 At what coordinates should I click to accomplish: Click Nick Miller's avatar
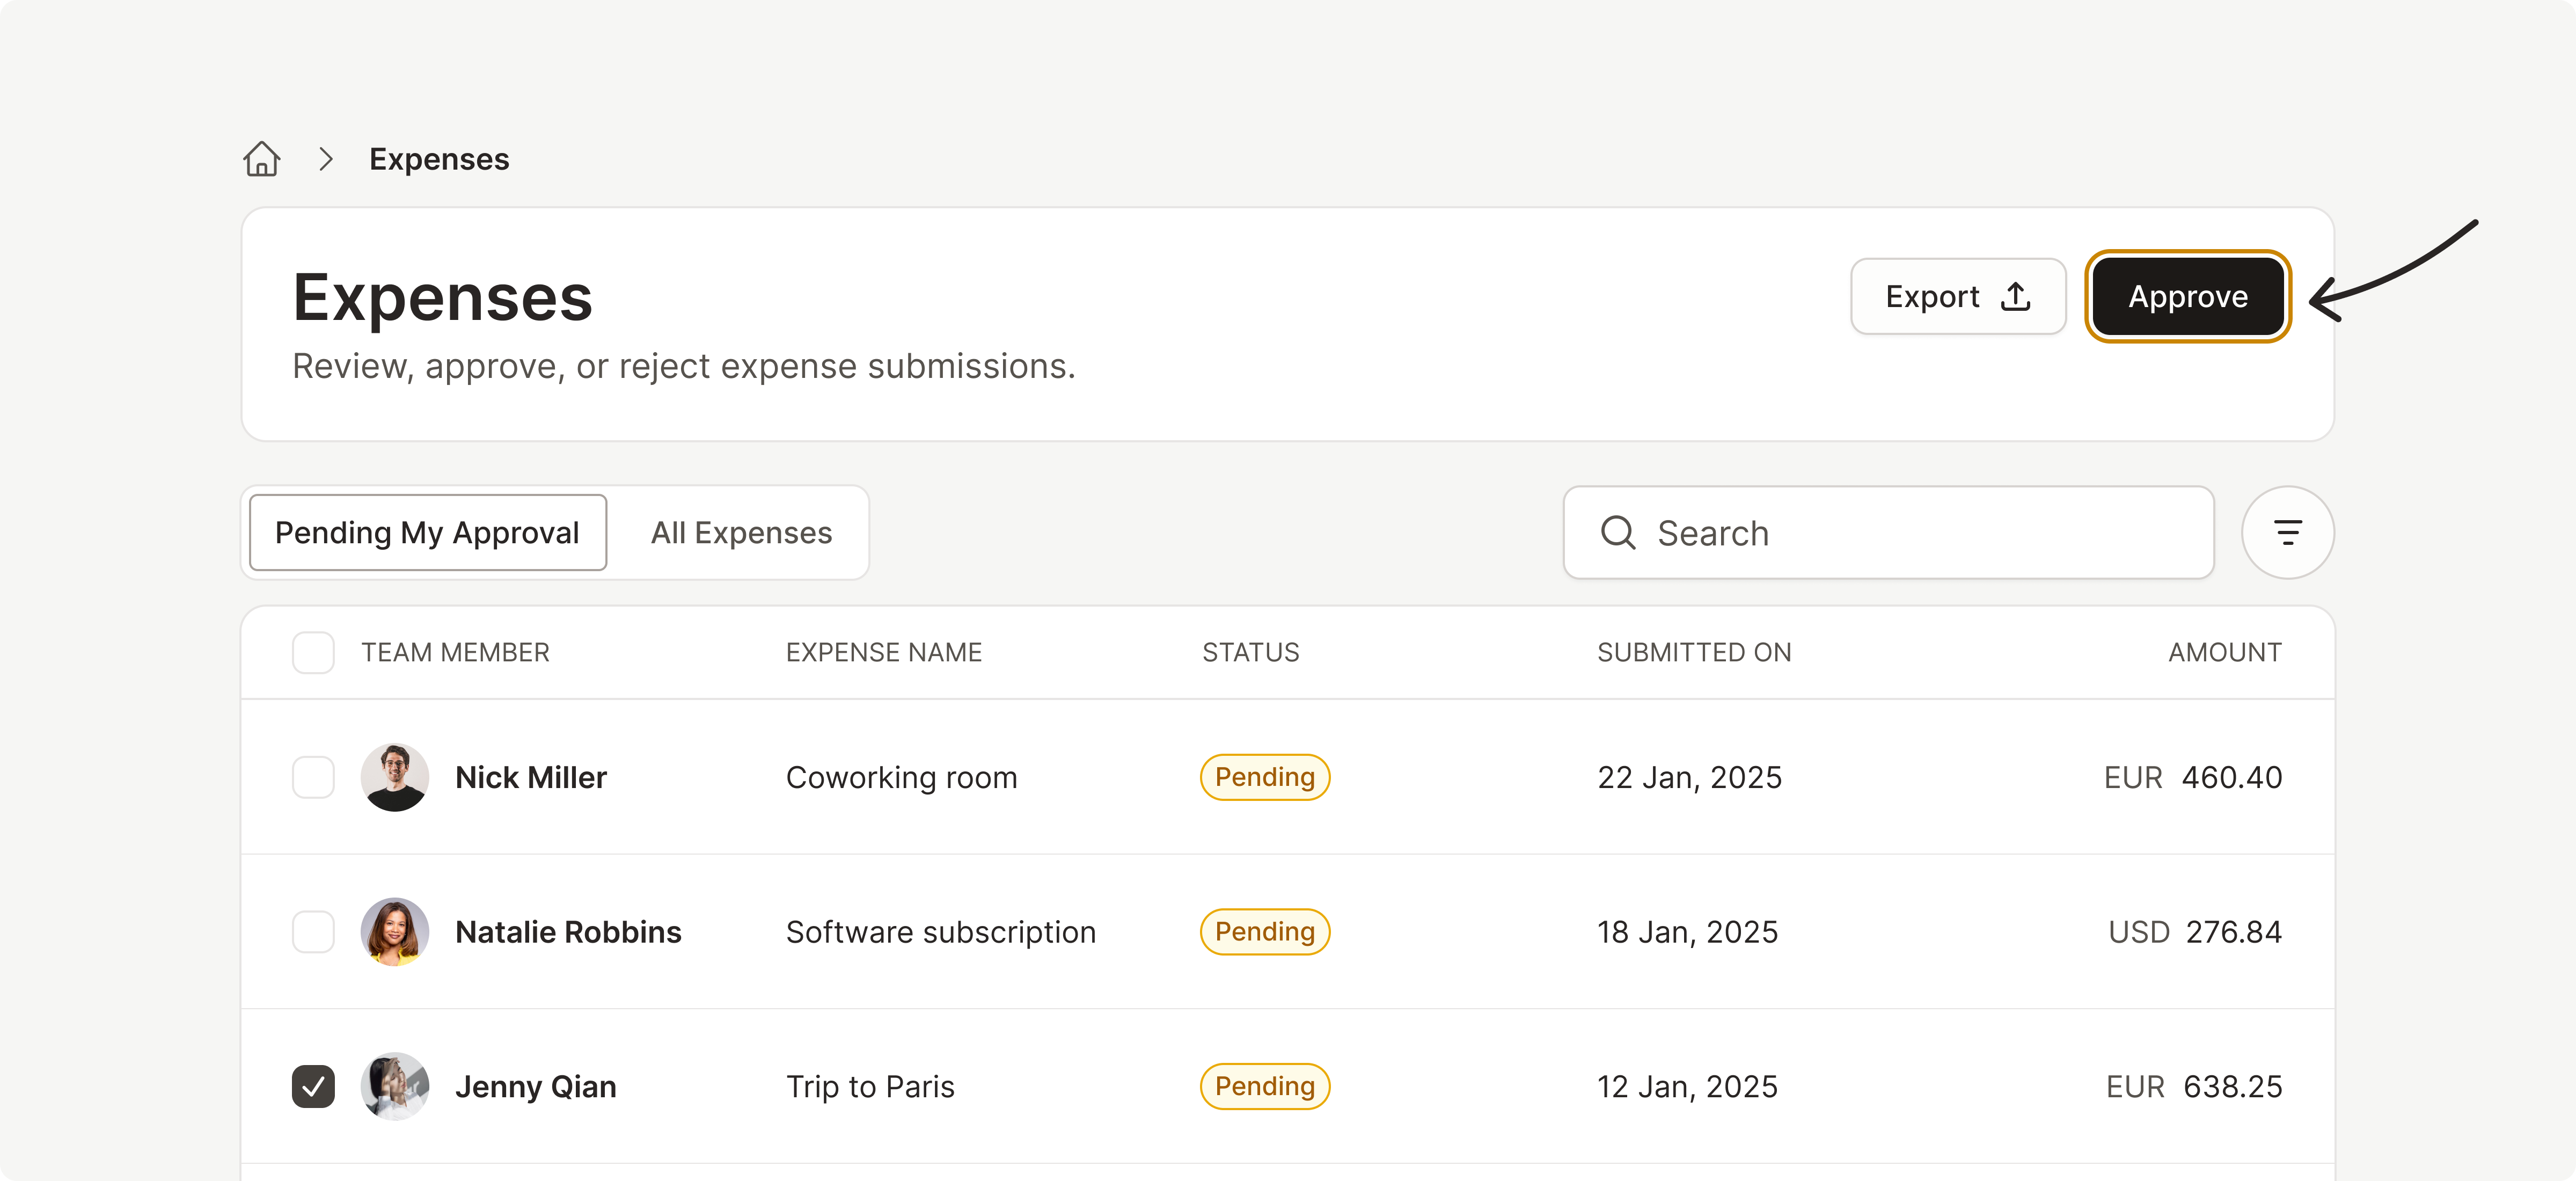395,777
